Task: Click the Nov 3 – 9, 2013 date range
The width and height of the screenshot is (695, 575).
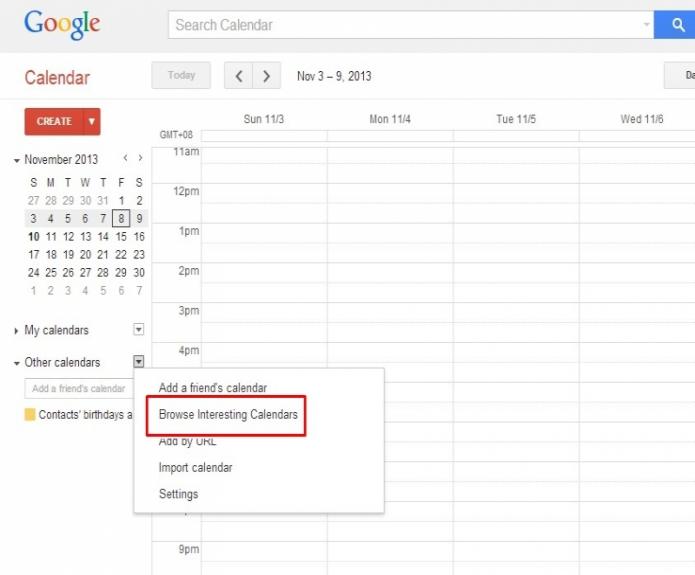Action: click(x=334, y=76)
